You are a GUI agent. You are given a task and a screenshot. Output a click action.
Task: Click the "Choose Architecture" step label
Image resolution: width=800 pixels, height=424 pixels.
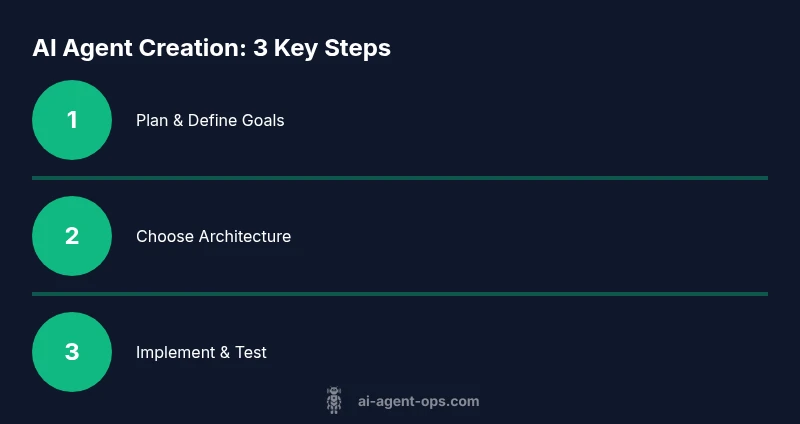[213, 237]
